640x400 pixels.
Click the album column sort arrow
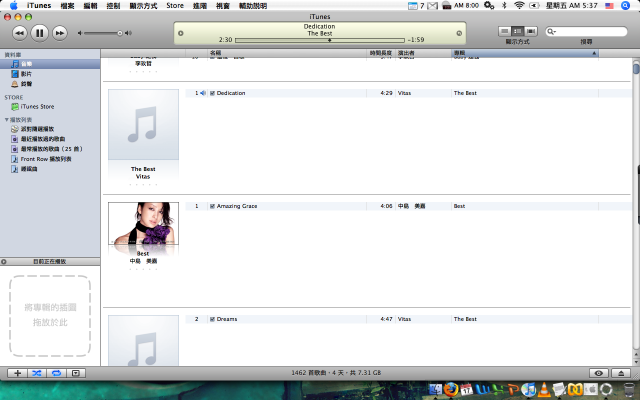tap(594, 53)
